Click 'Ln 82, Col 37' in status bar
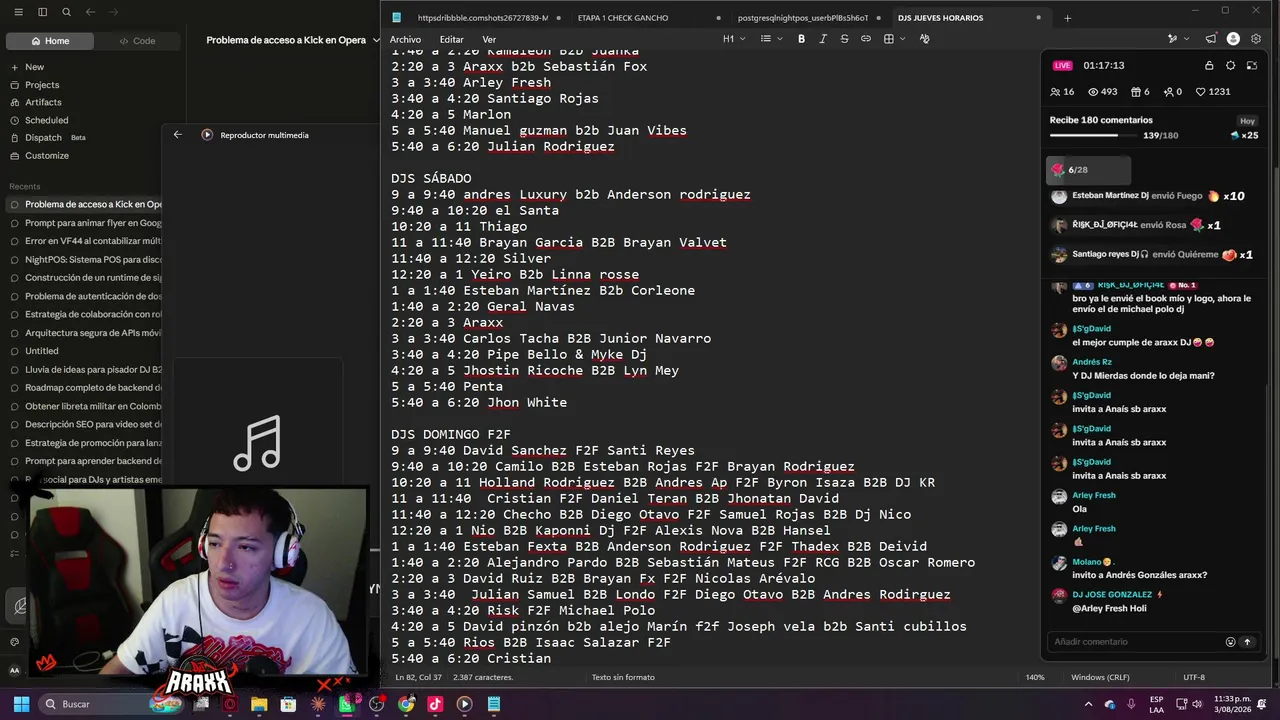 pyautogui.click(x=418, y=677)
